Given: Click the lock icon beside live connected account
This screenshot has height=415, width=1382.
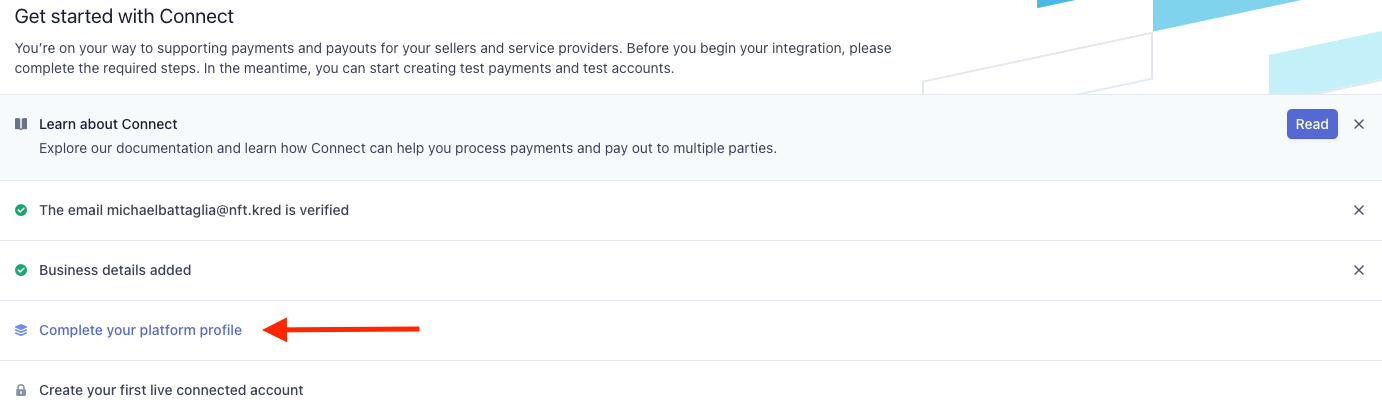Looking at the screenshot, I should (x=21, y=390).
